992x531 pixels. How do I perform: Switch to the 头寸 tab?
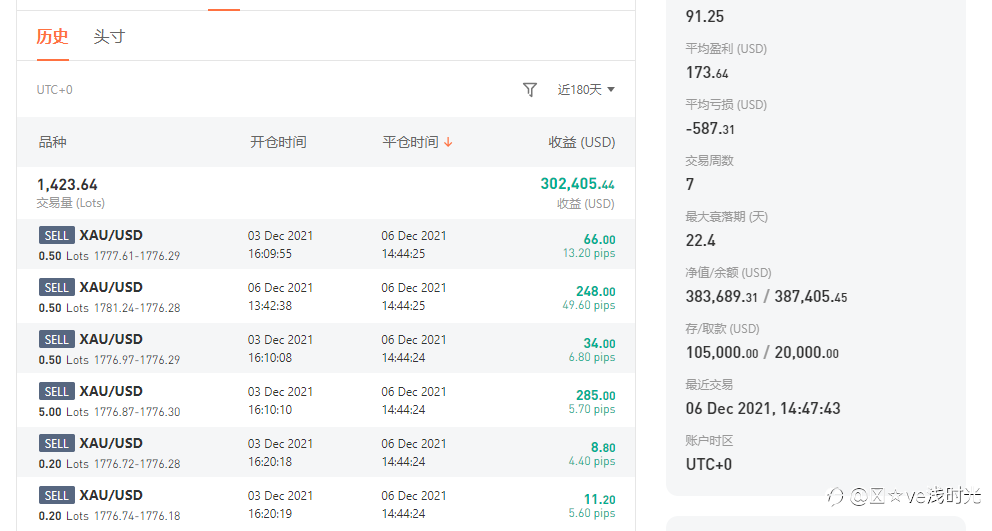coord(109,37)
